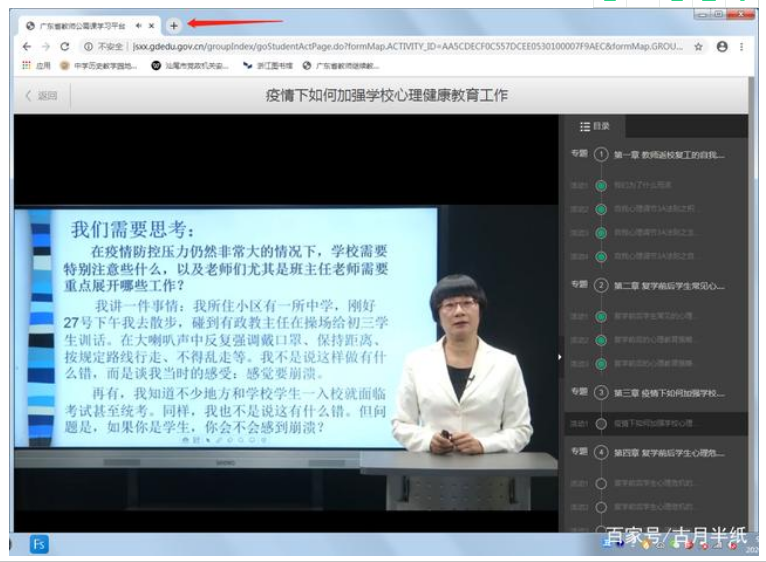
Task: Close the current browser tab
Action: tap(151, 26)
